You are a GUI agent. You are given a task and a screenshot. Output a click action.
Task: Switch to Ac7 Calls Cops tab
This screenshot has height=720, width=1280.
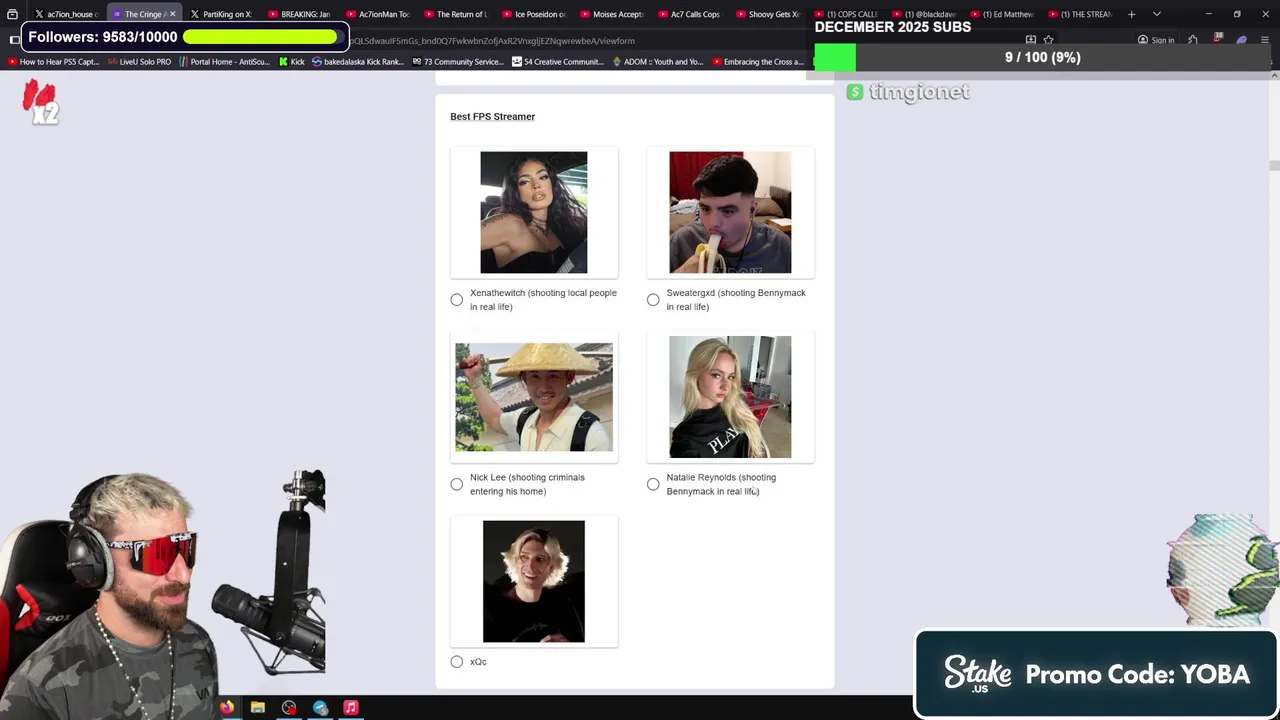[690, 14]
